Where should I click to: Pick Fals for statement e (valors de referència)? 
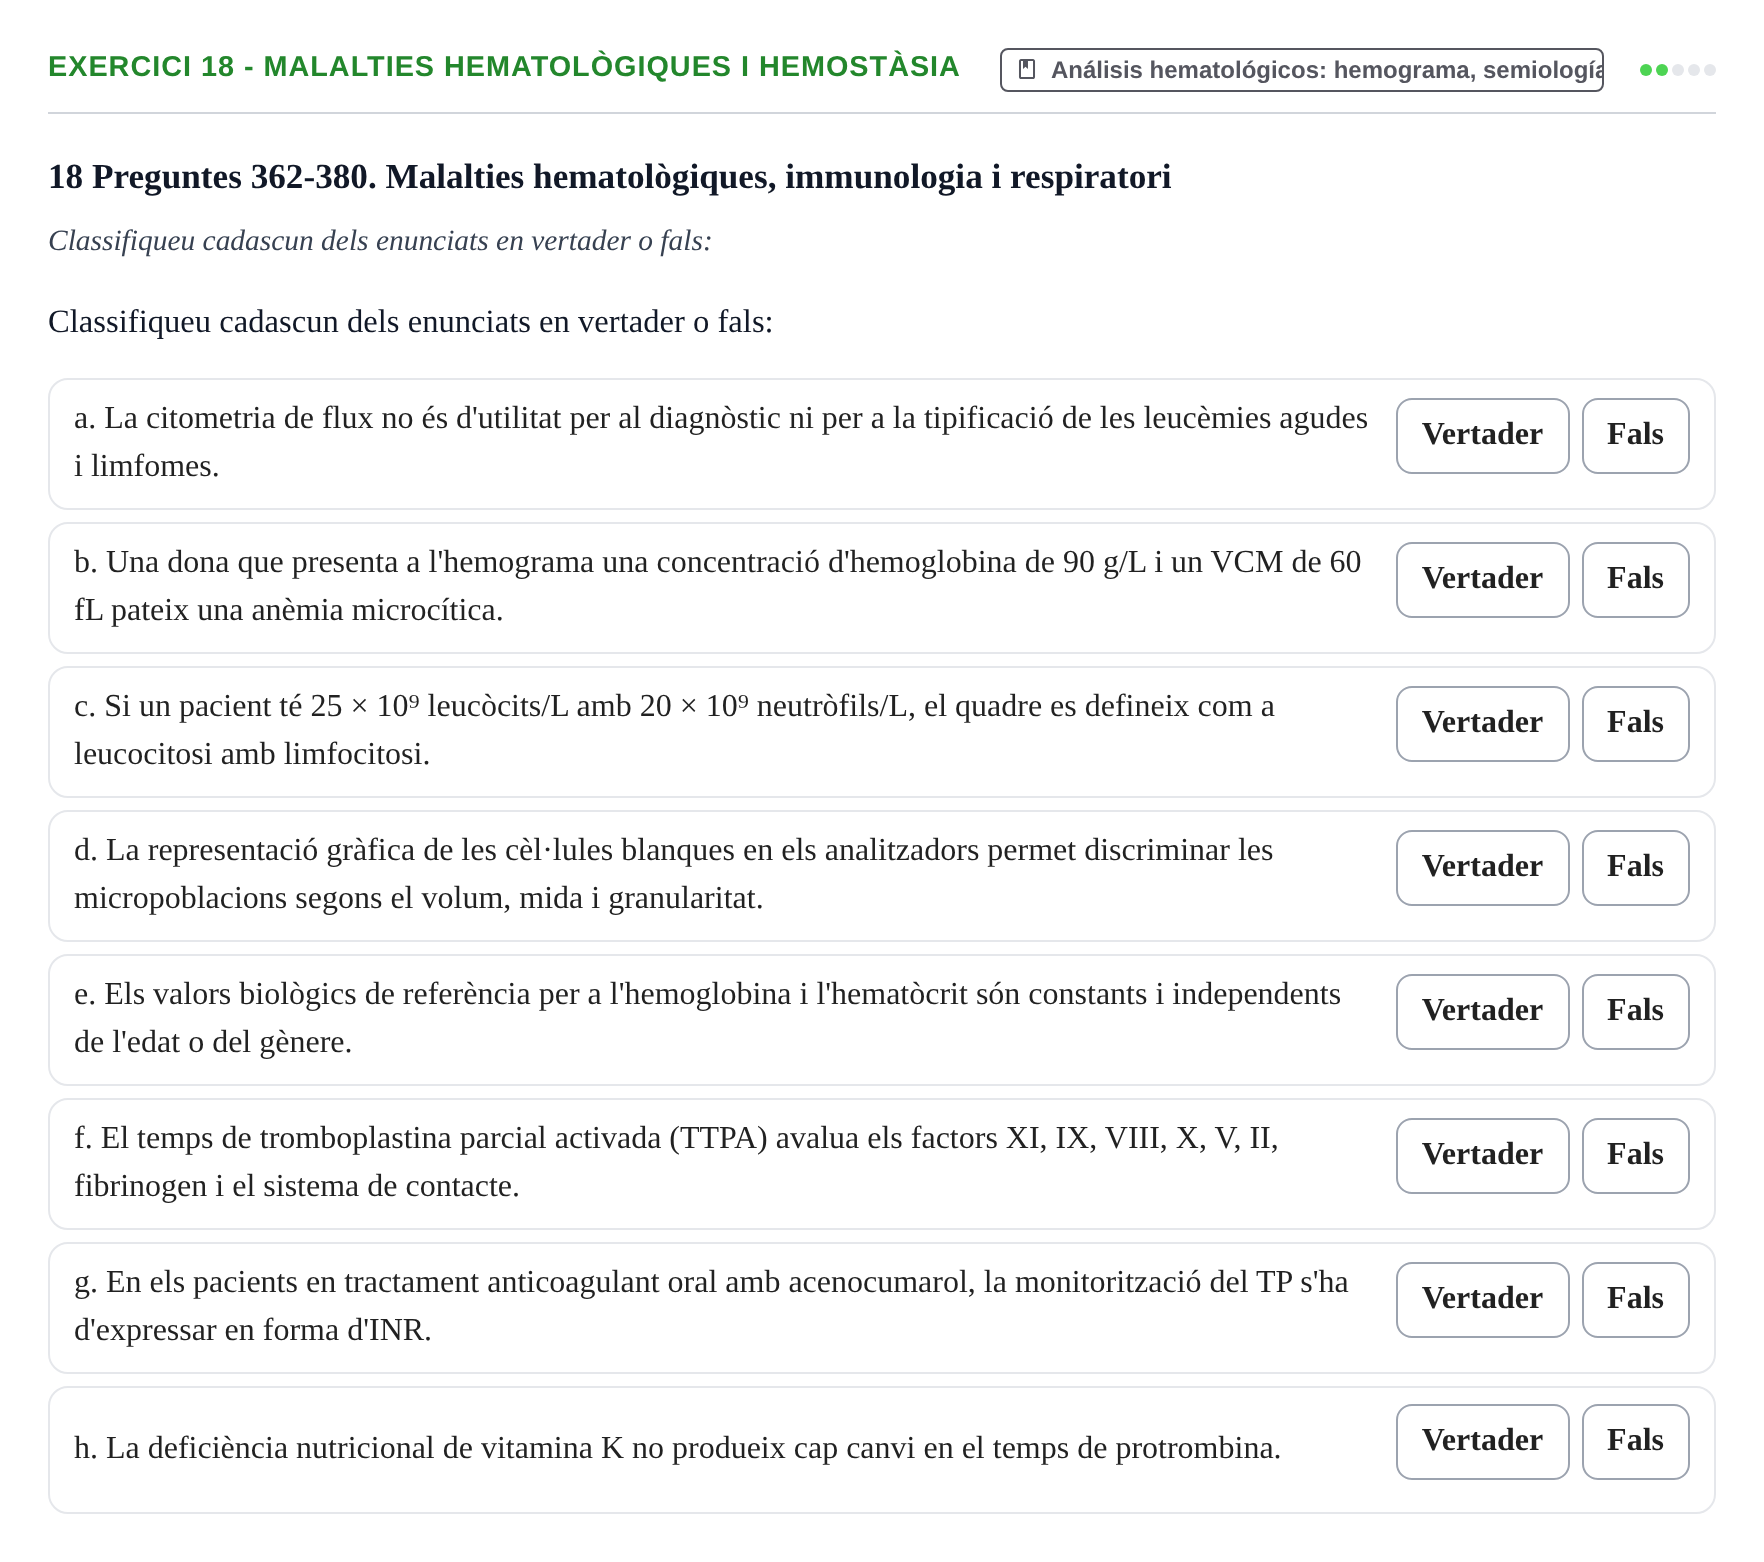1635,1011
